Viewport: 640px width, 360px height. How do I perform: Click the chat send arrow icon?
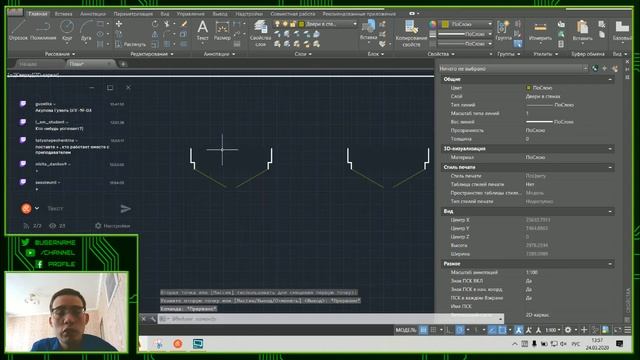[x=126, y=209]
